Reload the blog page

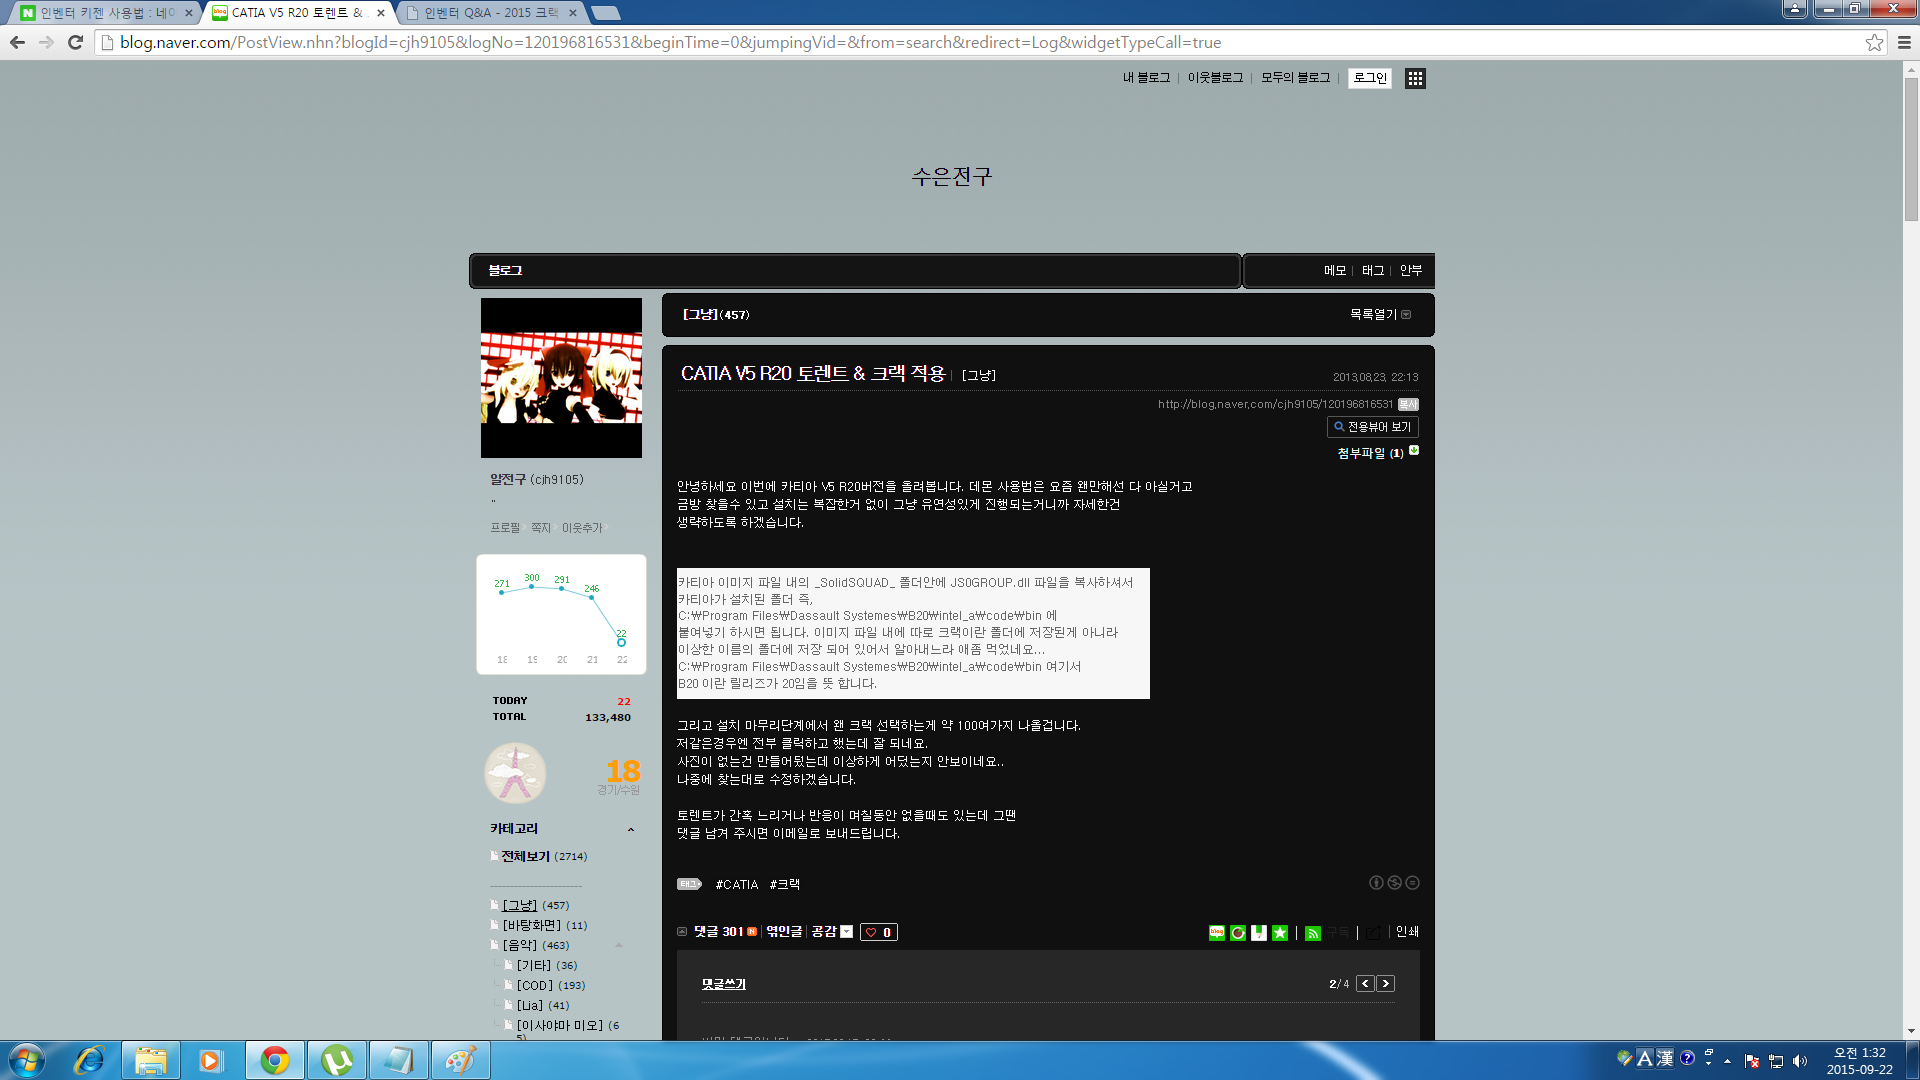pos(75,42)
